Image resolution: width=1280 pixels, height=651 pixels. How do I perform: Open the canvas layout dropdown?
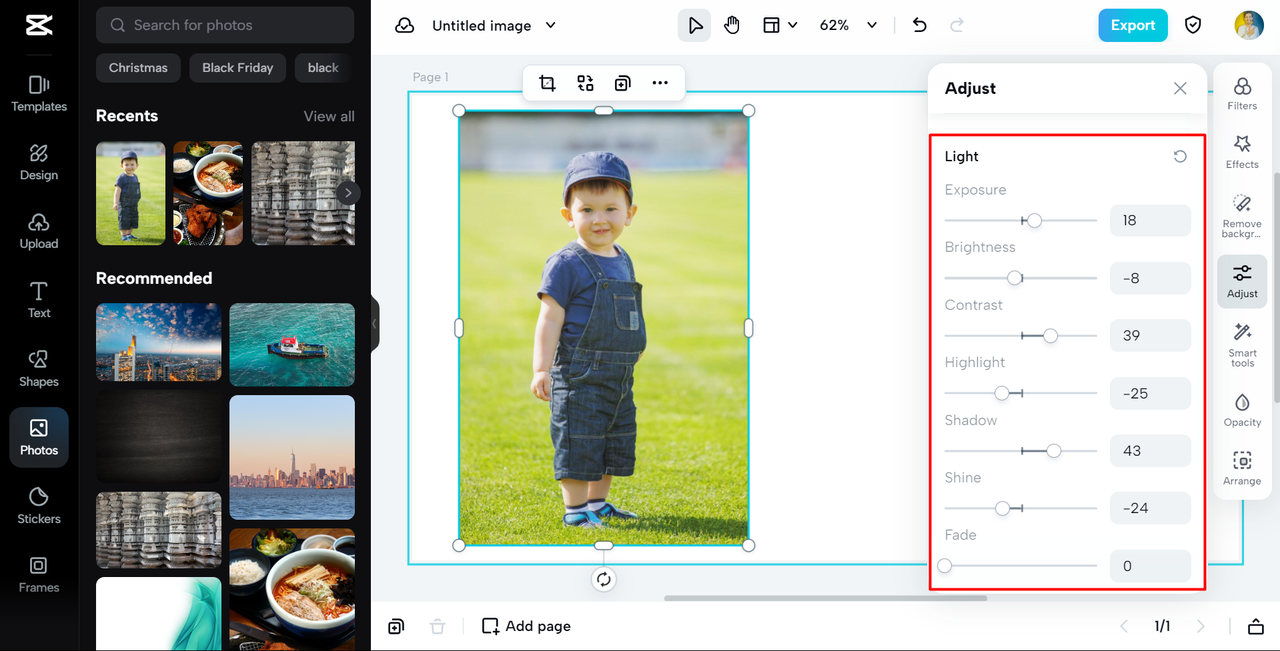780,25
